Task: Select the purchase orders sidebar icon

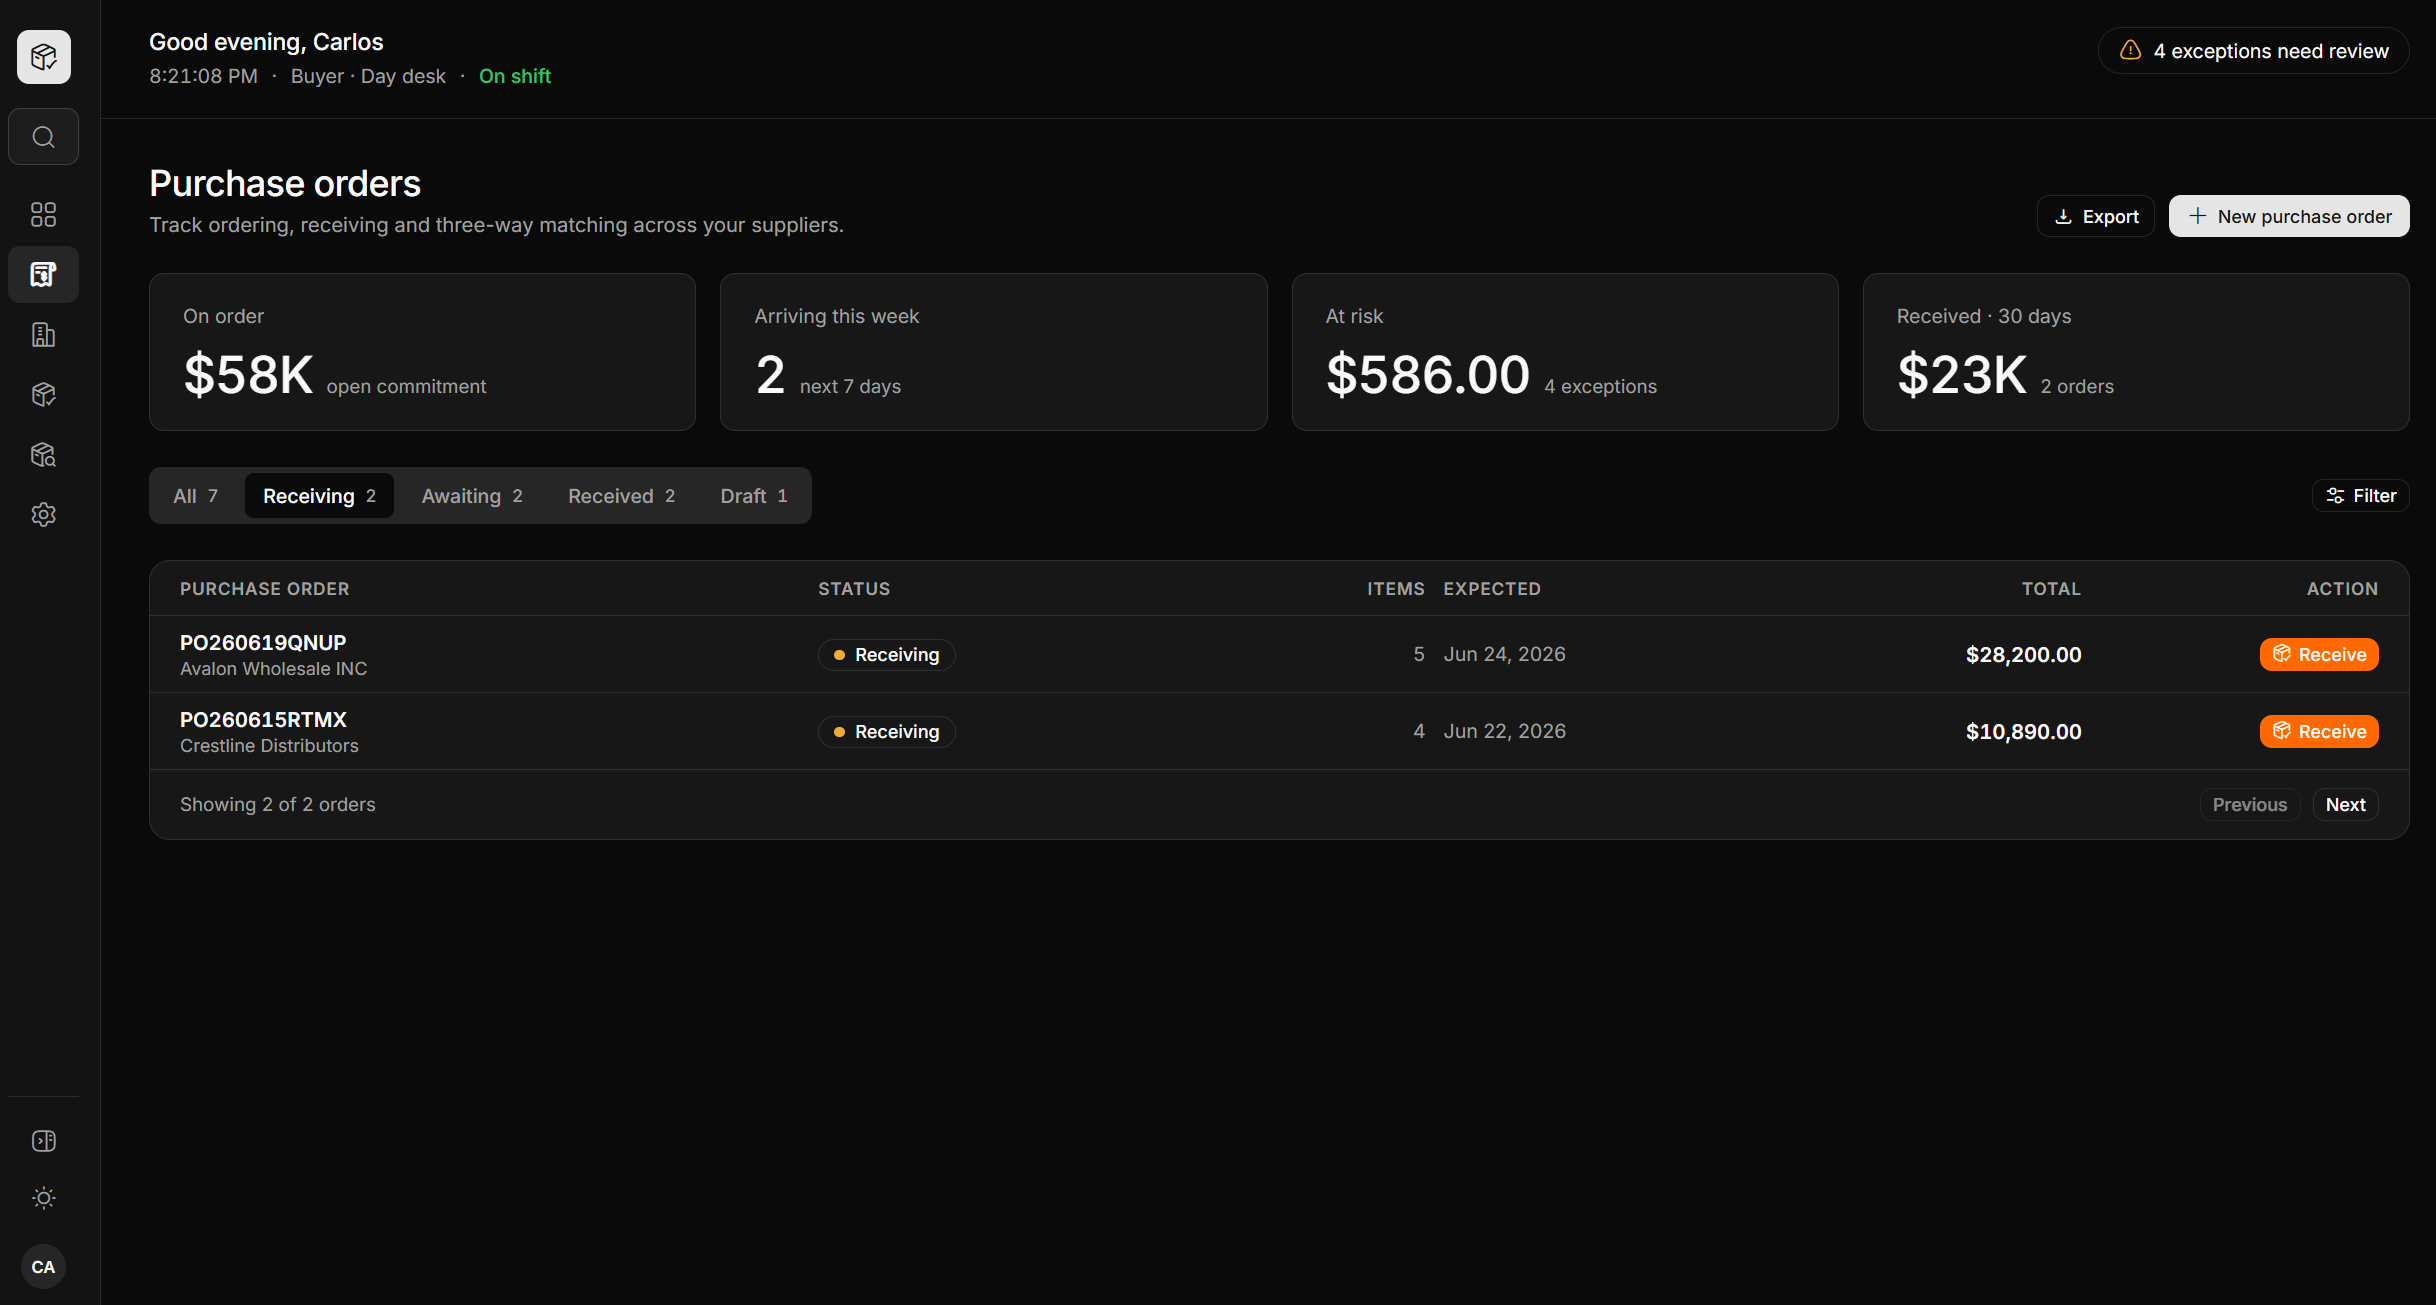Action: pos(43,274)
